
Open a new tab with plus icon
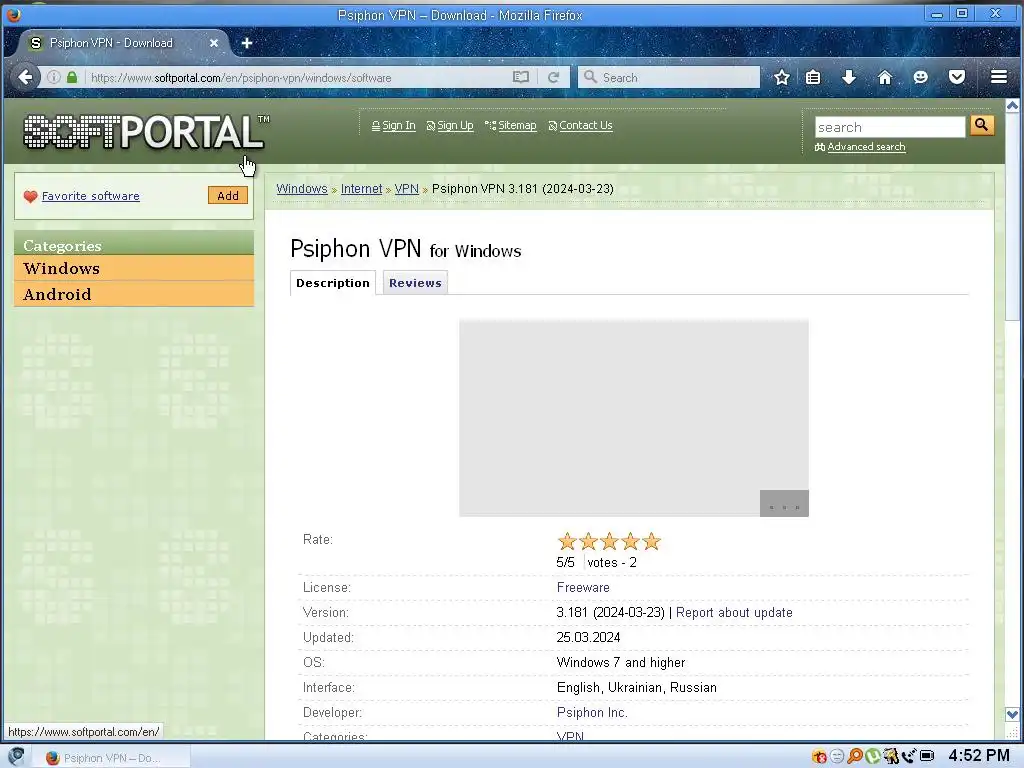coord(247,43)
